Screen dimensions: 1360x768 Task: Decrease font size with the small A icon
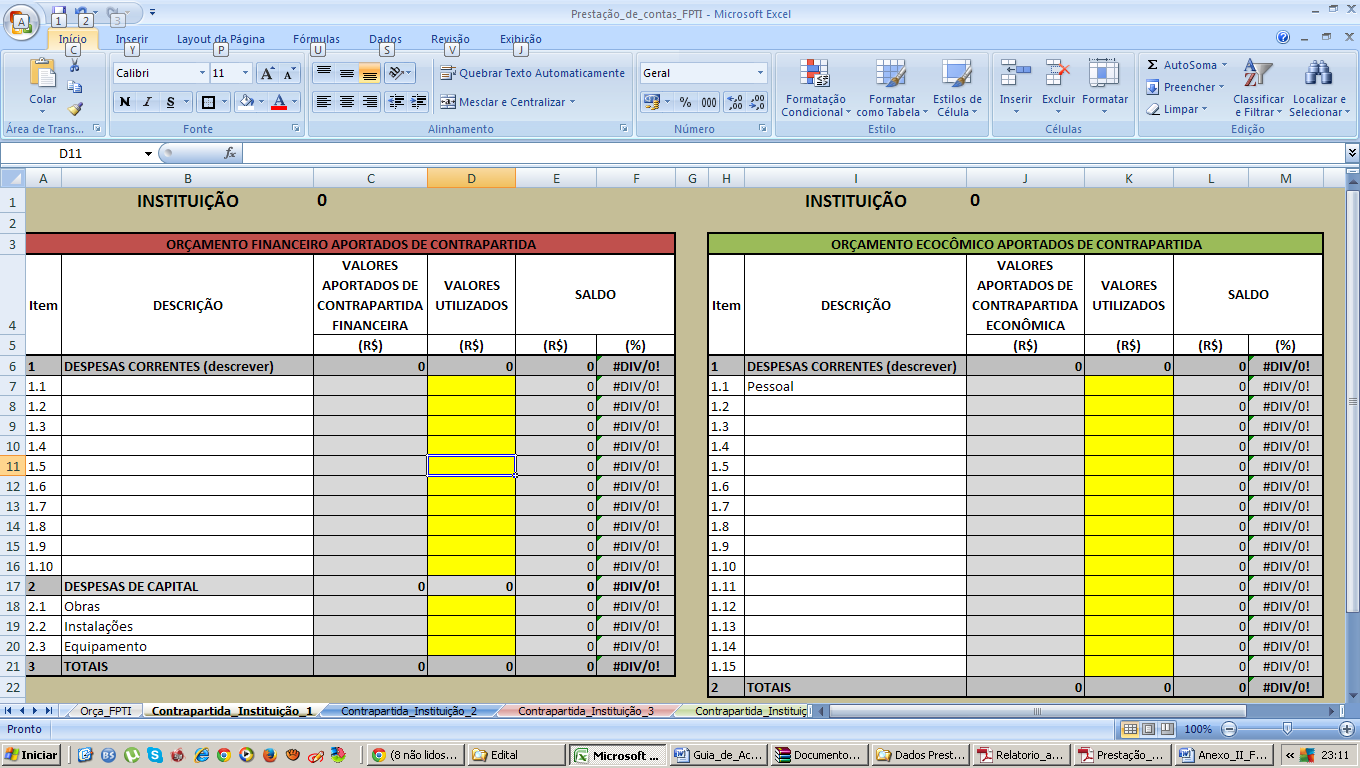(289, 73)
